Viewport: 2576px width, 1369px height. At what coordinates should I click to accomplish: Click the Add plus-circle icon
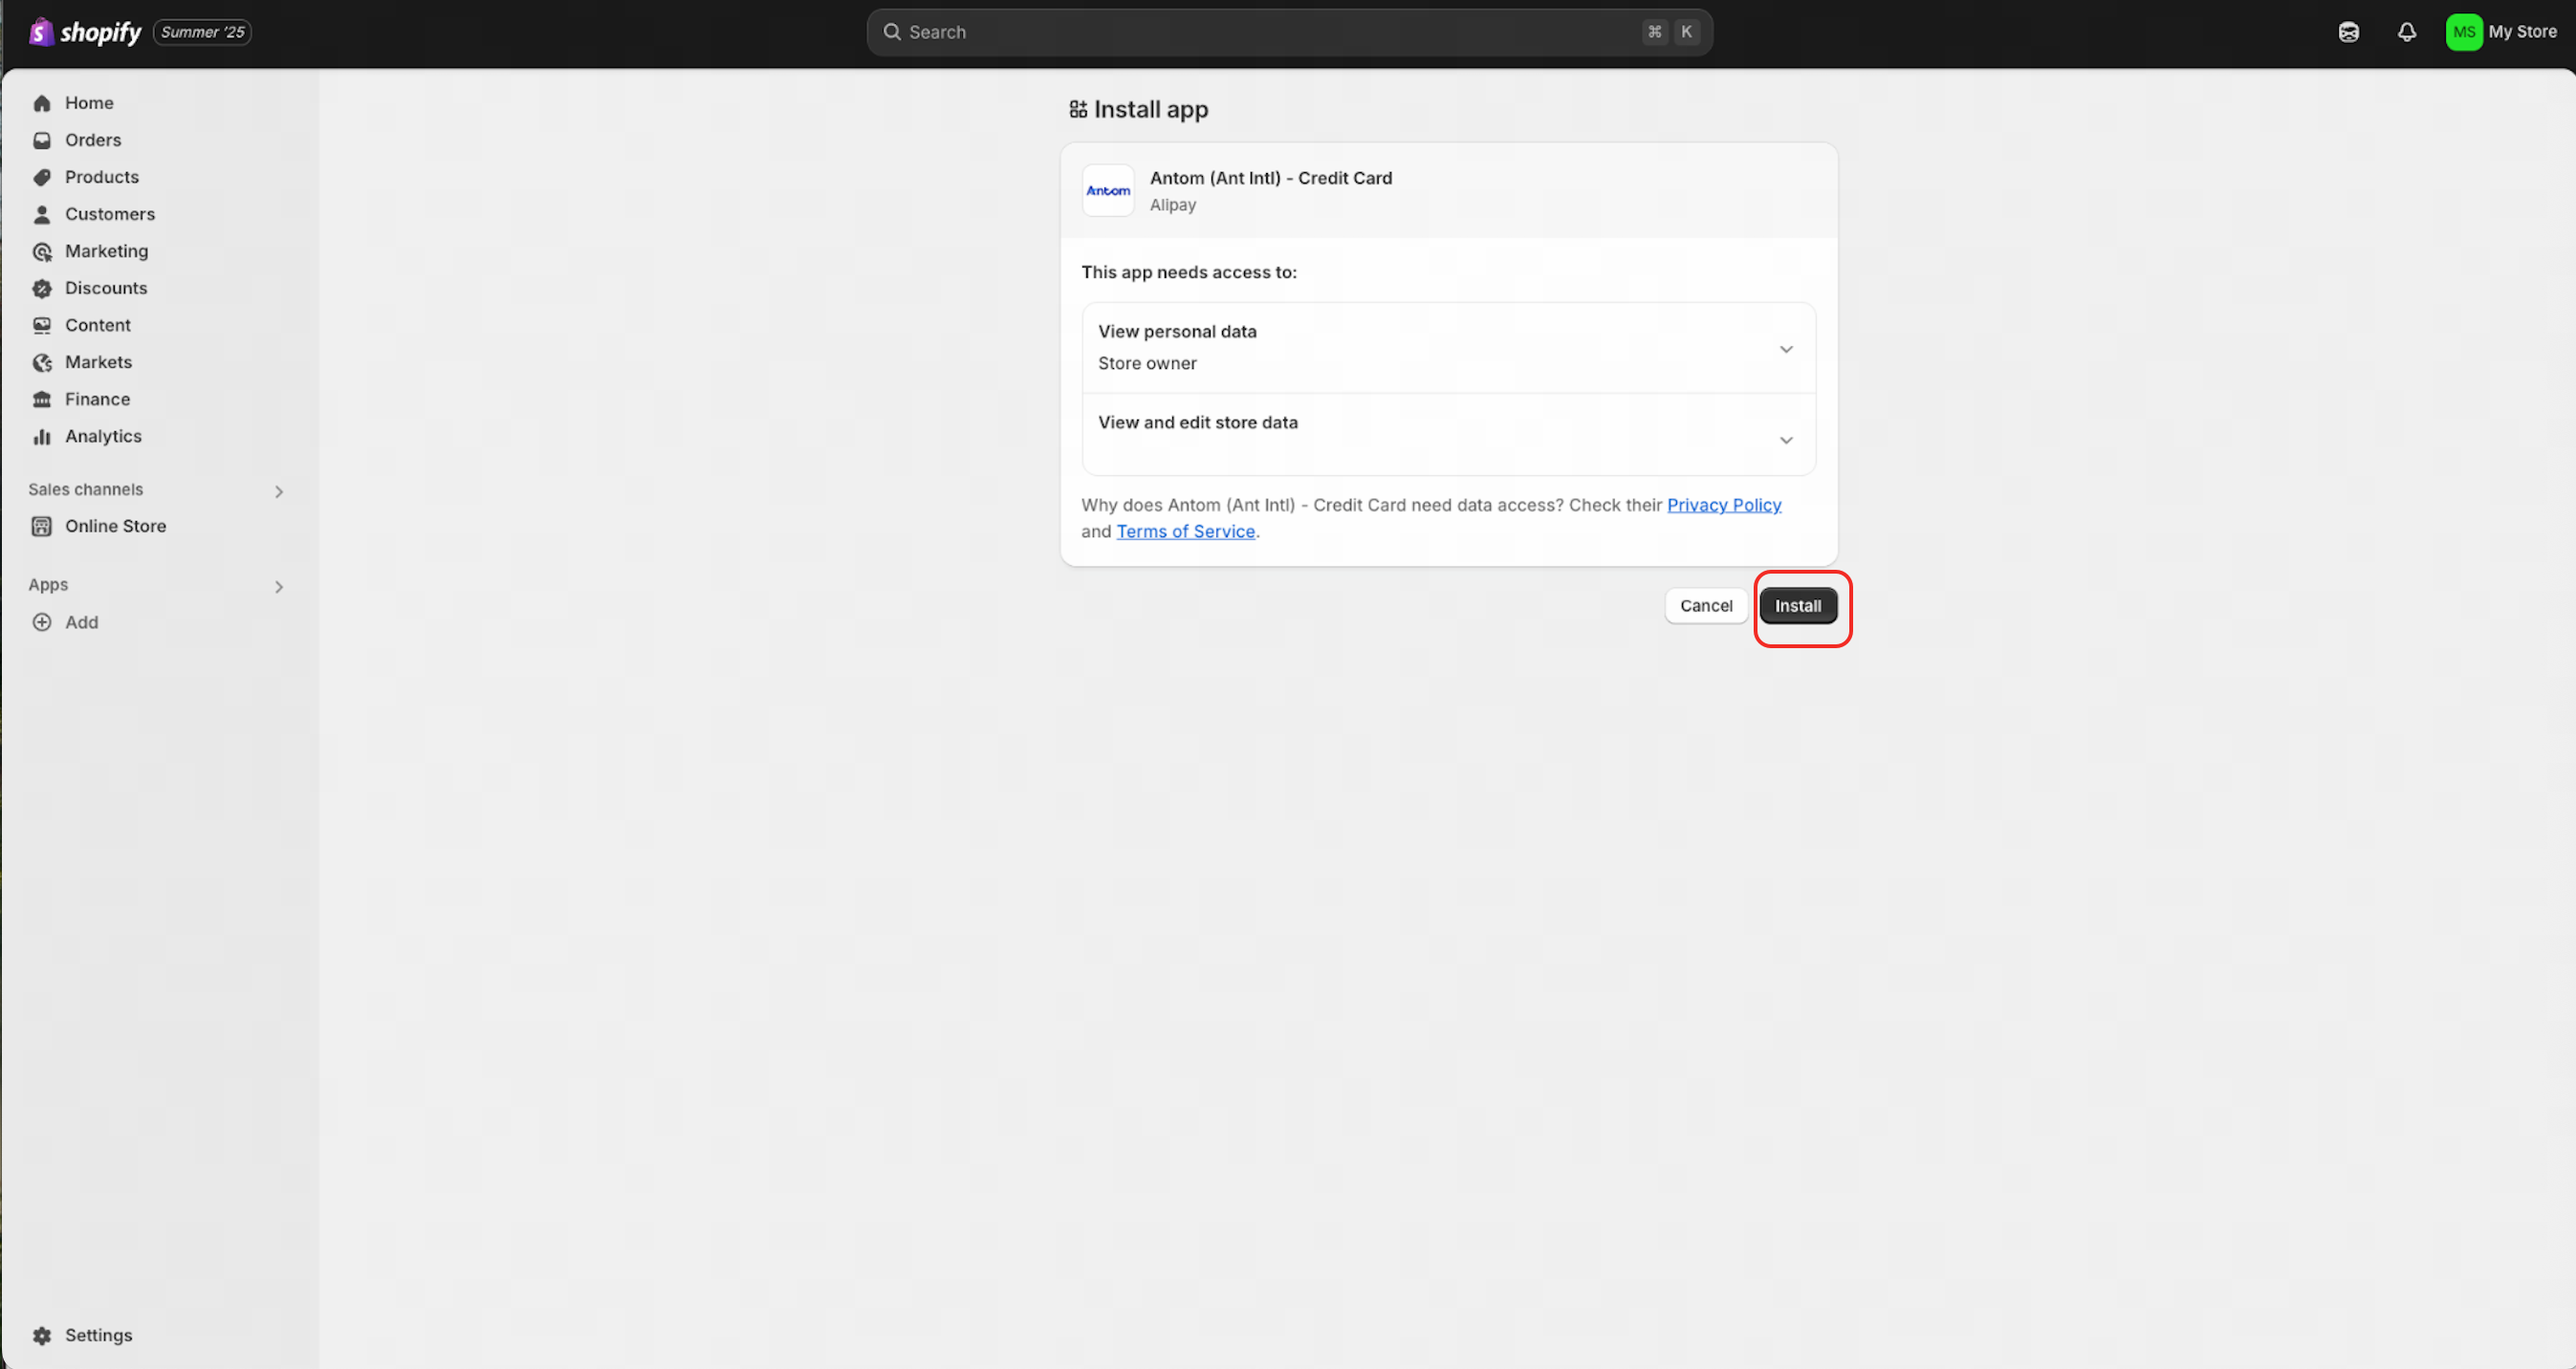coord(42,622)
